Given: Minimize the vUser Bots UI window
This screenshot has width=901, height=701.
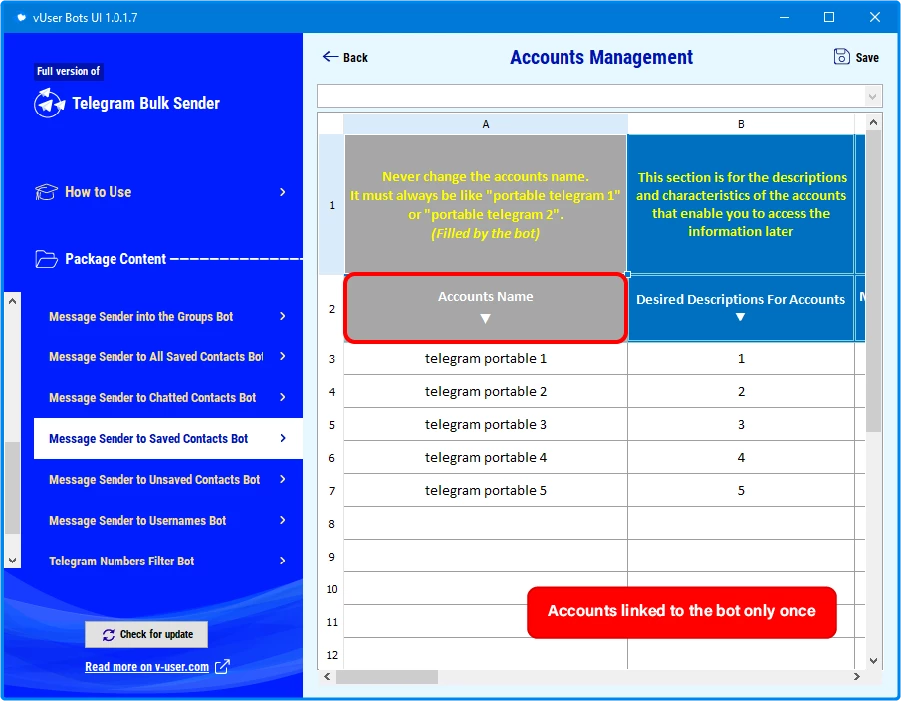Looking at the screenshot, I should [x=784, y=17].
